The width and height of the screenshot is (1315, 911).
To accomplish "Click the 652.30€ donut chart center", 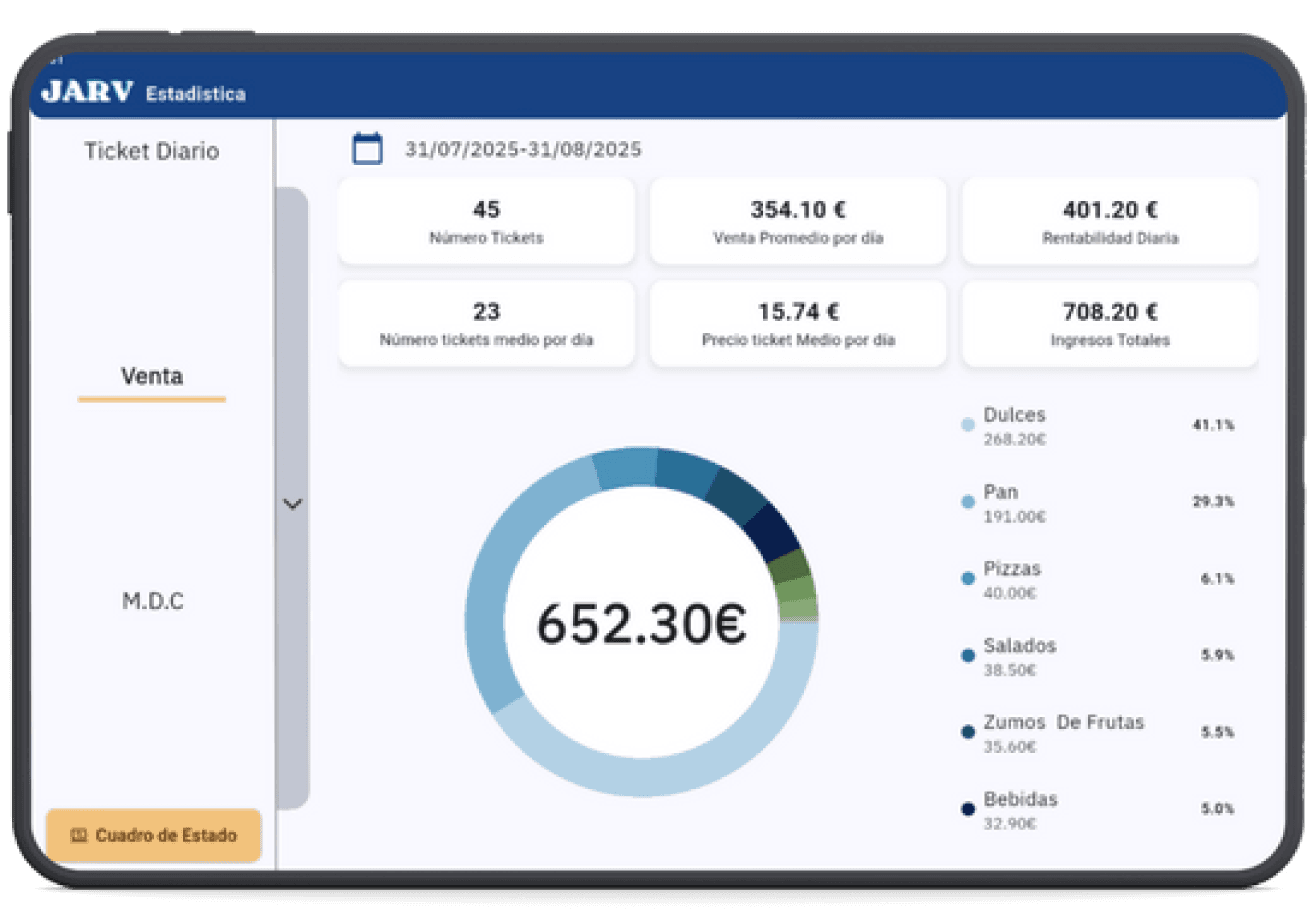I will click(x=641, y=623).
